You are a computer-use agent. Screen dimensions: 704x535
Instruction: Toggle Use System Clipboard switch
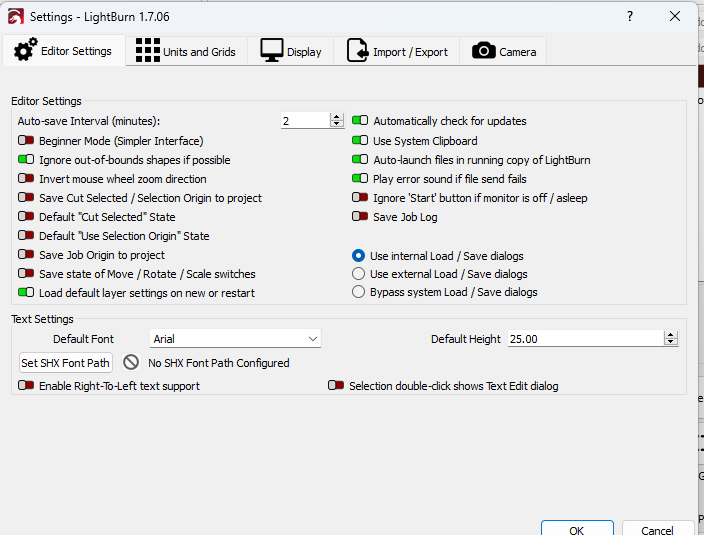pyautogui.click(x=360, y=140)
